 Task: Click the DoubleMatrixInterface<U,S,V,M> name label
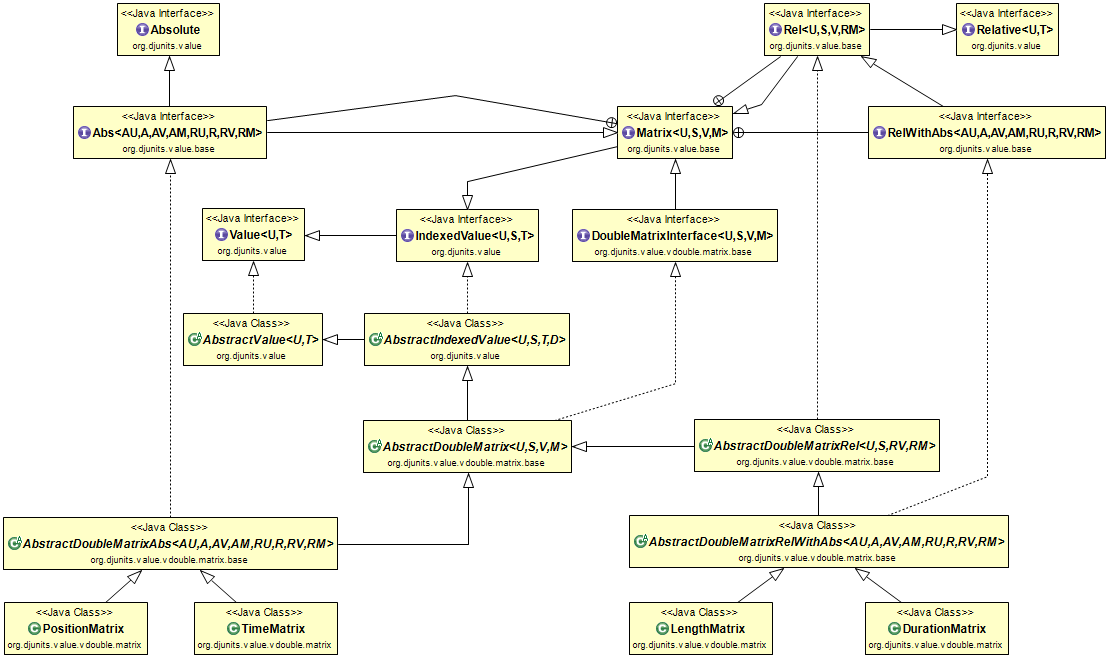coord(682,235)
